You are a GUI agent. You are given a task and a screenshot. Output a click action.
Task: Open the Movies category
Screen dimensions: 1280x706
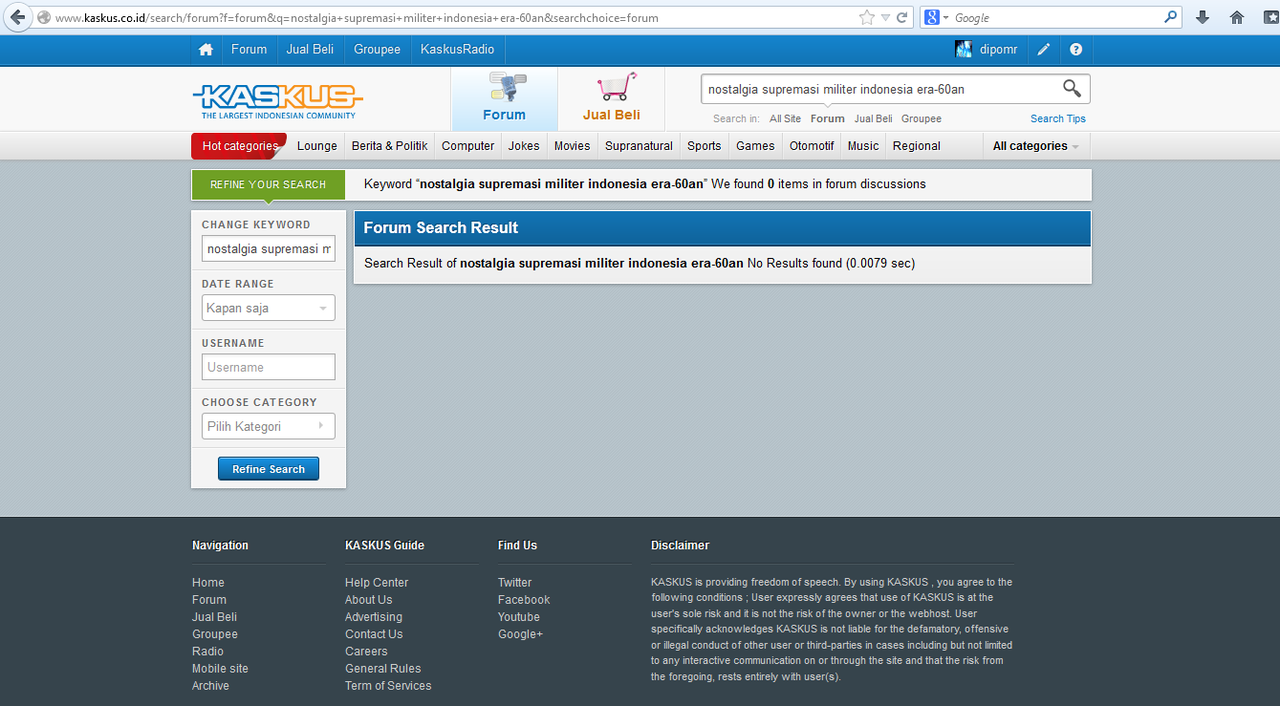click(572, 146)
